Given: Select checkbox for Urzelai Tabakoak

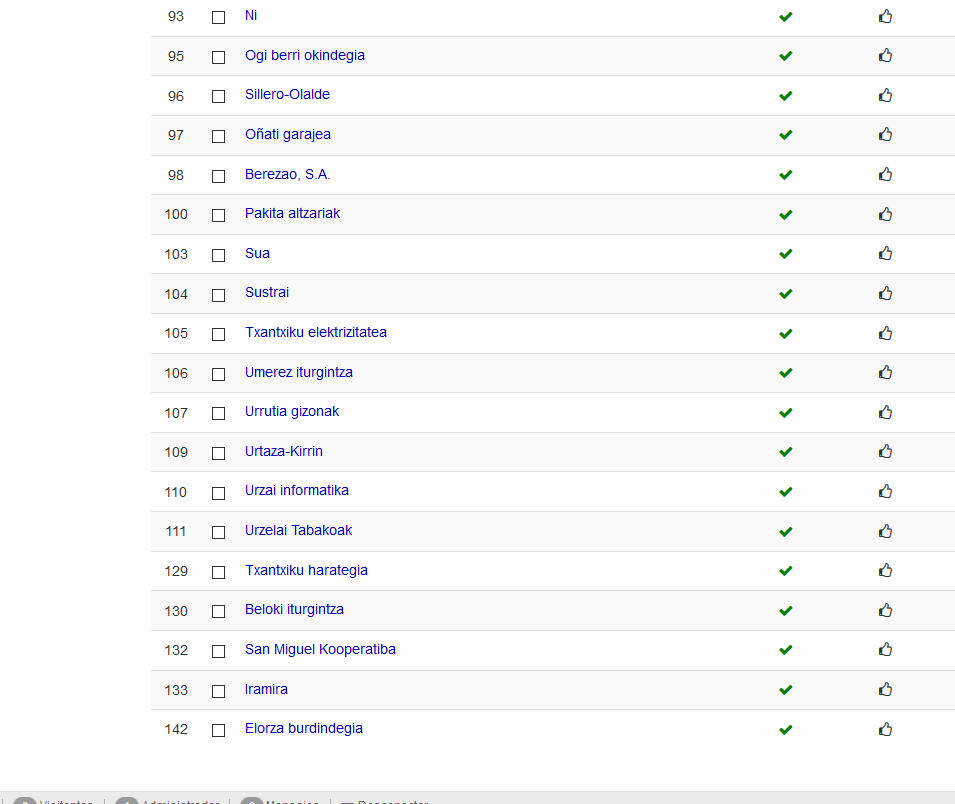Looking at the screenshot, I should pos(219,532).
